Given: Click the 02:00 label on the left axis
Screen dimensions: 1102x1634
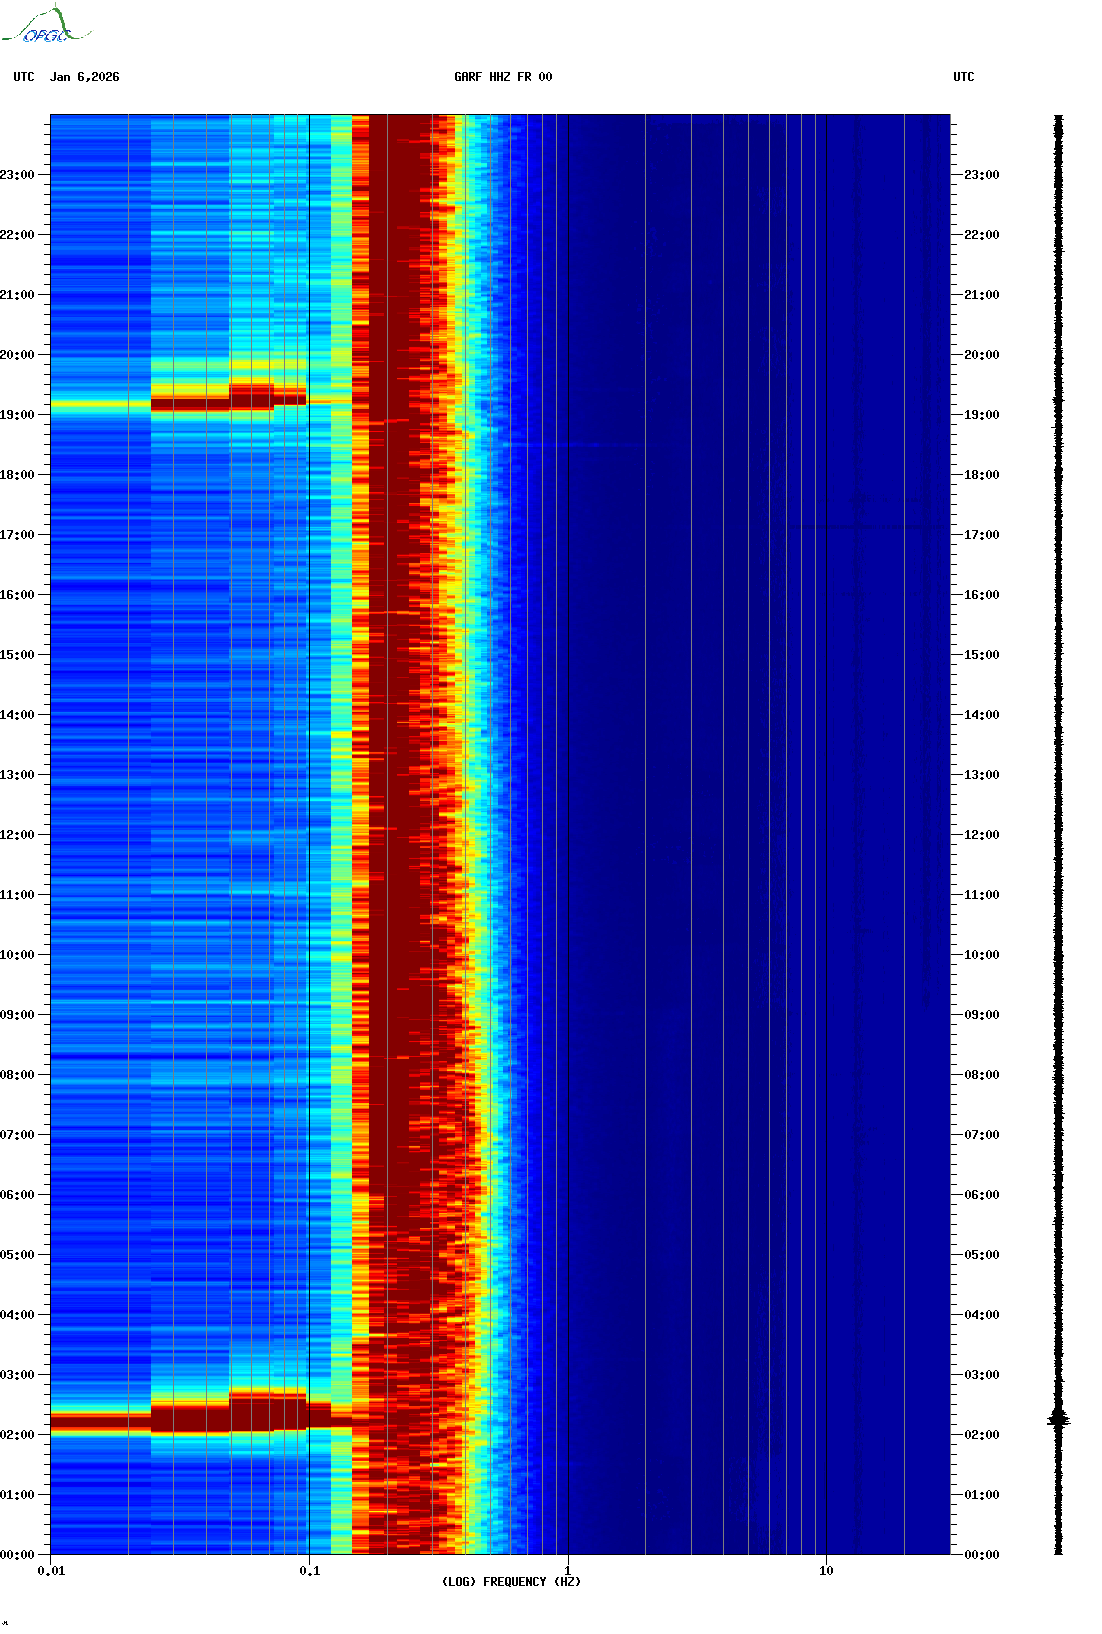Looking at the screenshot, I should pos(17,1435).
